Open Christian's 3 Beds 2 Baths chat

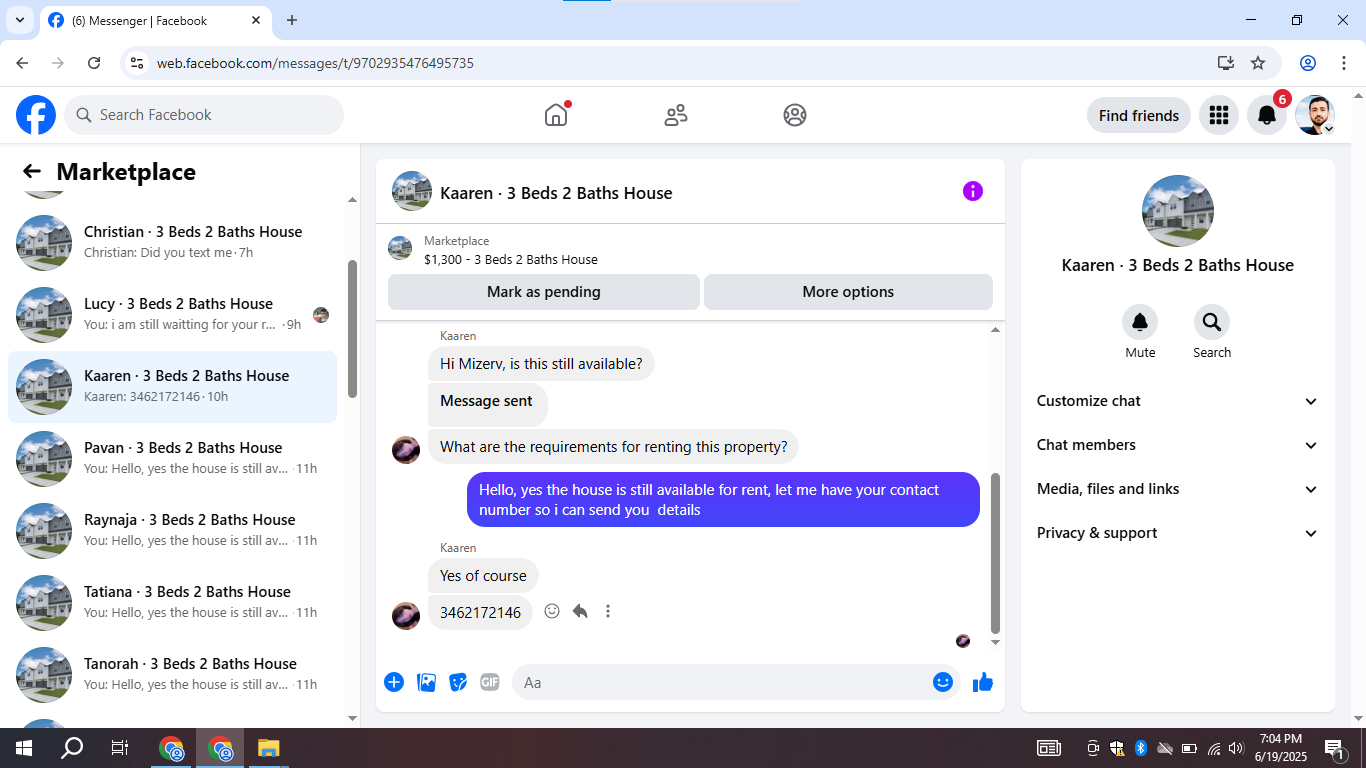tap(172, 243)
